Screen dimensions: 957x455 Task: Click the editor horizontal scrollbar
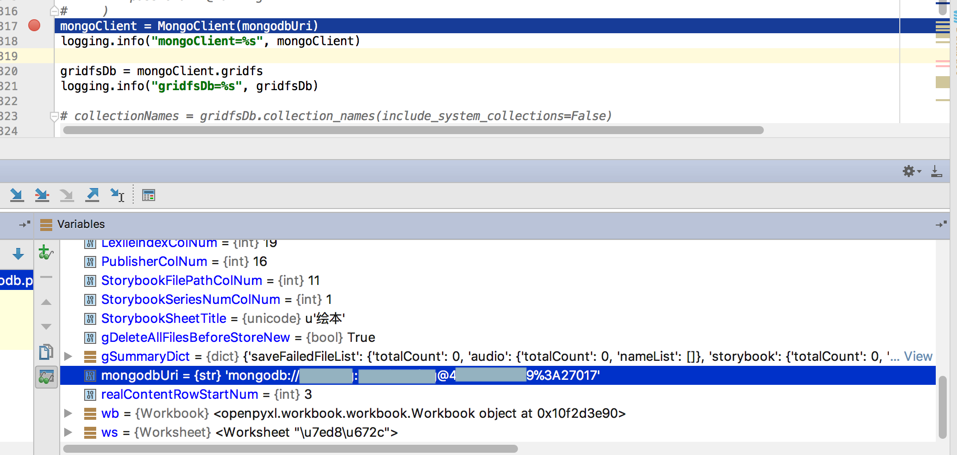[x=414, y=129]
